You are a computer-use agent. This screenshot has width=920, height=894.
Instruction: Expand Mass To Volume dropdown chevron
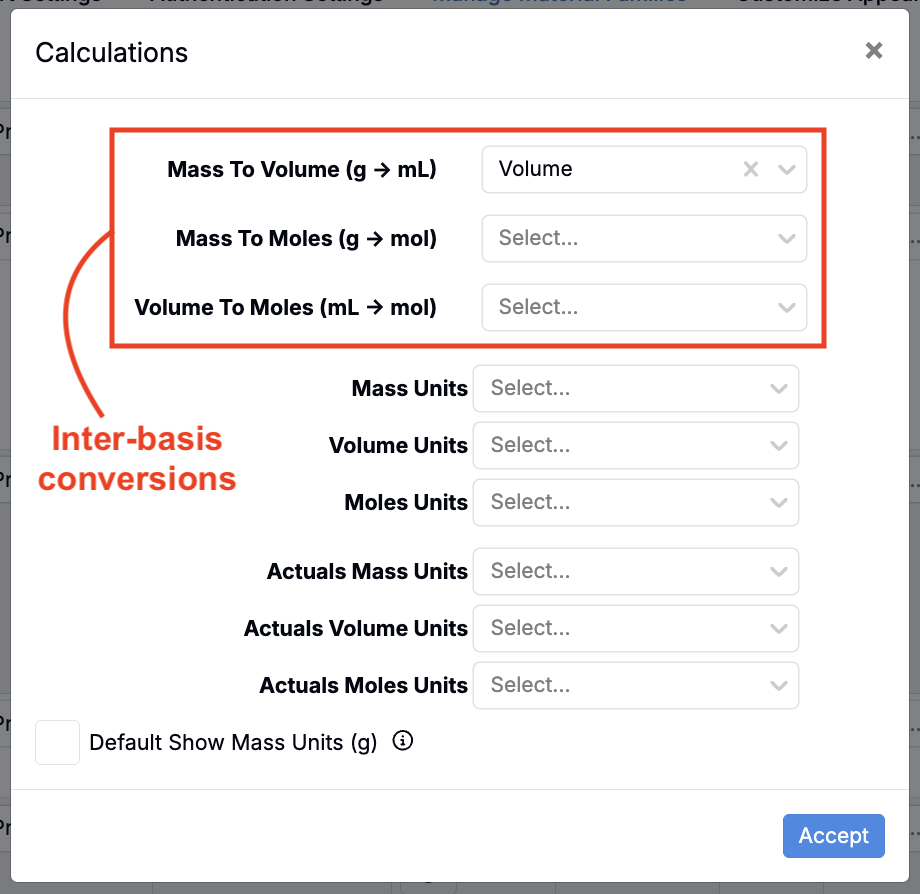tap(786, 170)
